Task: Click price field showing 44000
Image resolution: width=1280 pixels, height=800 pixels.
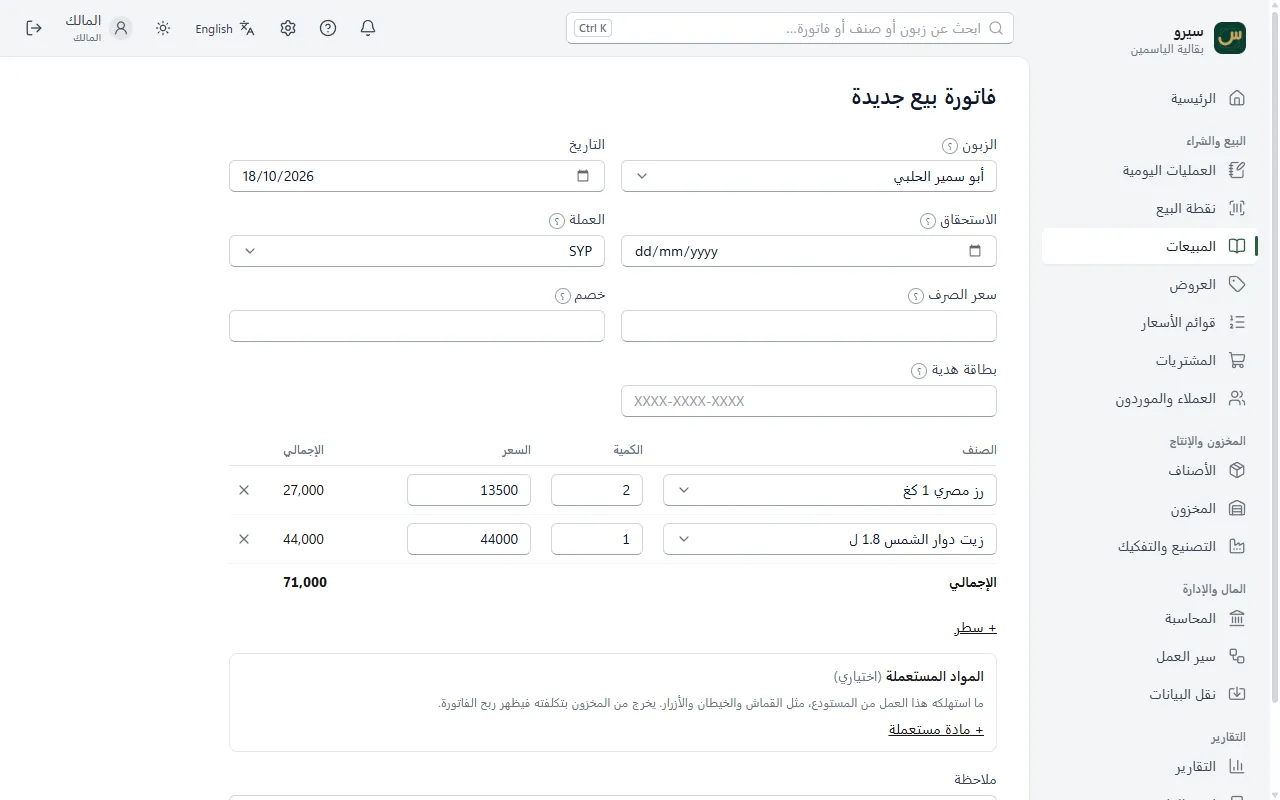Action: [x=469, y=539]
